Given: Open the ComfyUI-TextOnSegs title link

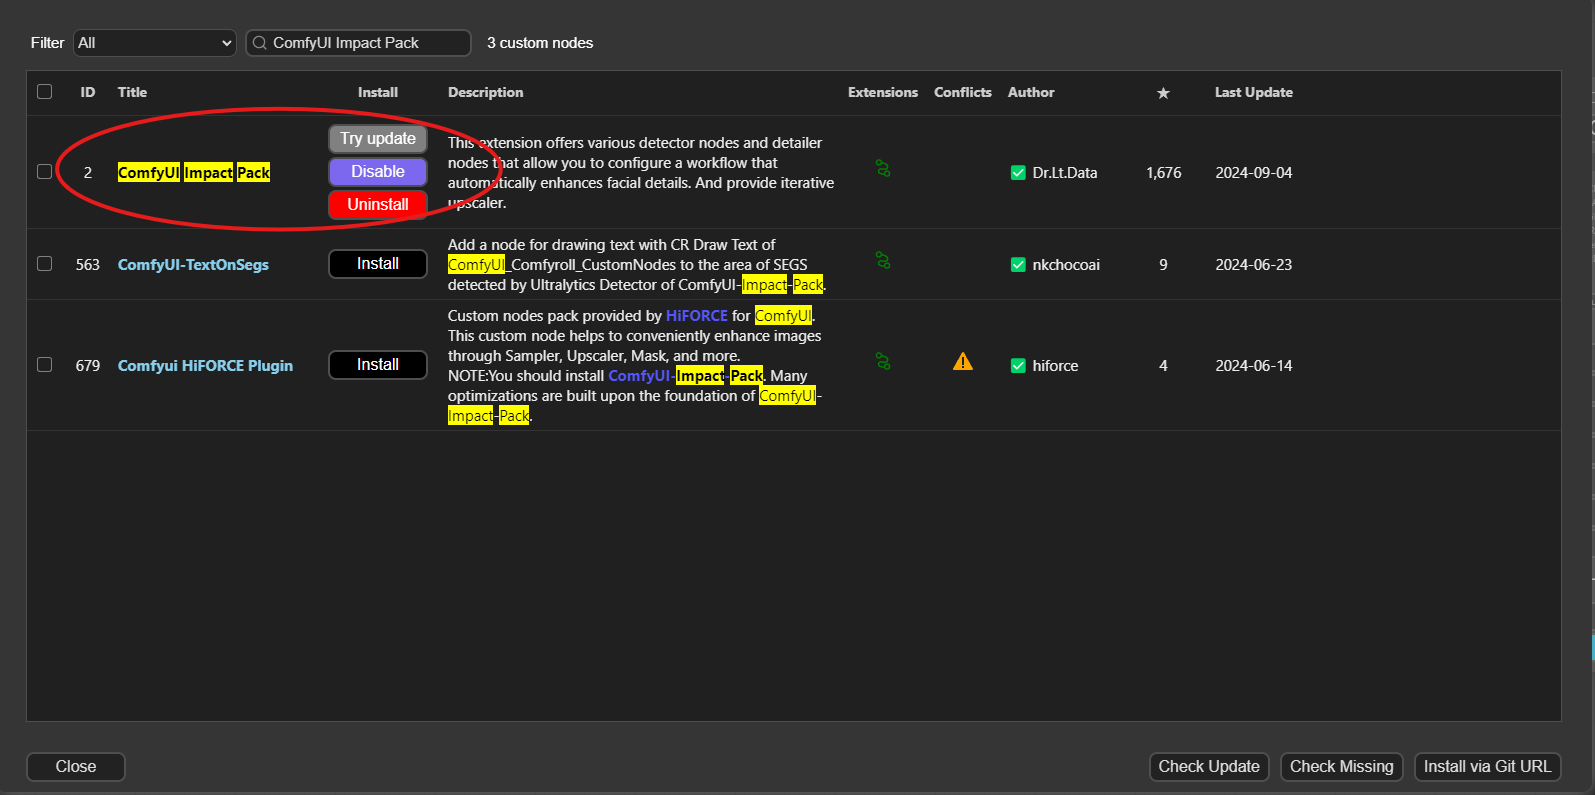Looking at the screenshot, I should click(193, 265).
